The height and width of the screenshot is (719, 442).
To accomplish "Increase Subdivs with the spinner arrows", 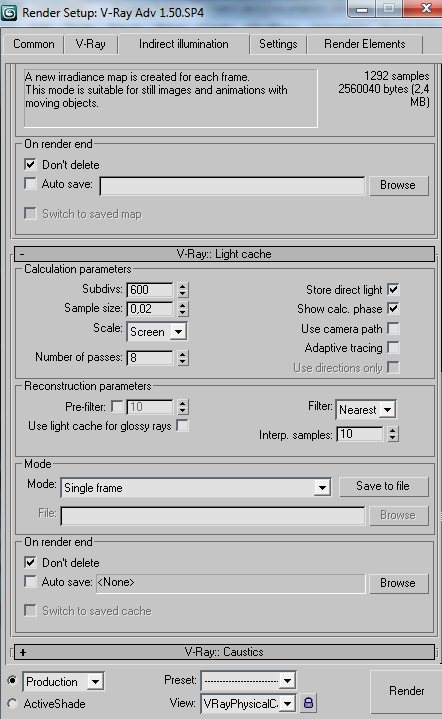I will point(182,286).
